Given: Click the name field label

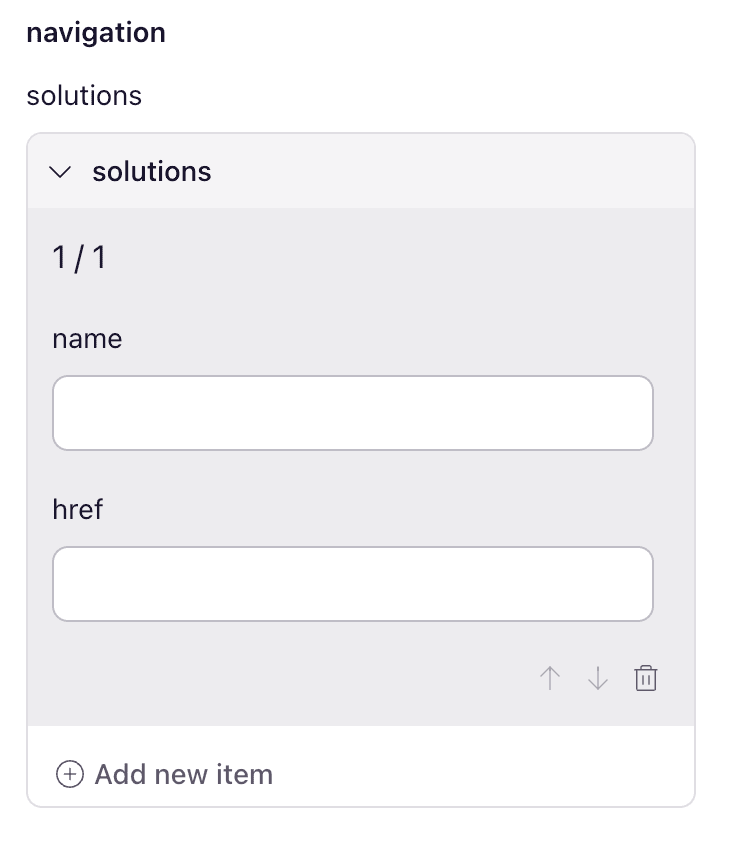Looking at the screenshot, I should pos(87,339).
